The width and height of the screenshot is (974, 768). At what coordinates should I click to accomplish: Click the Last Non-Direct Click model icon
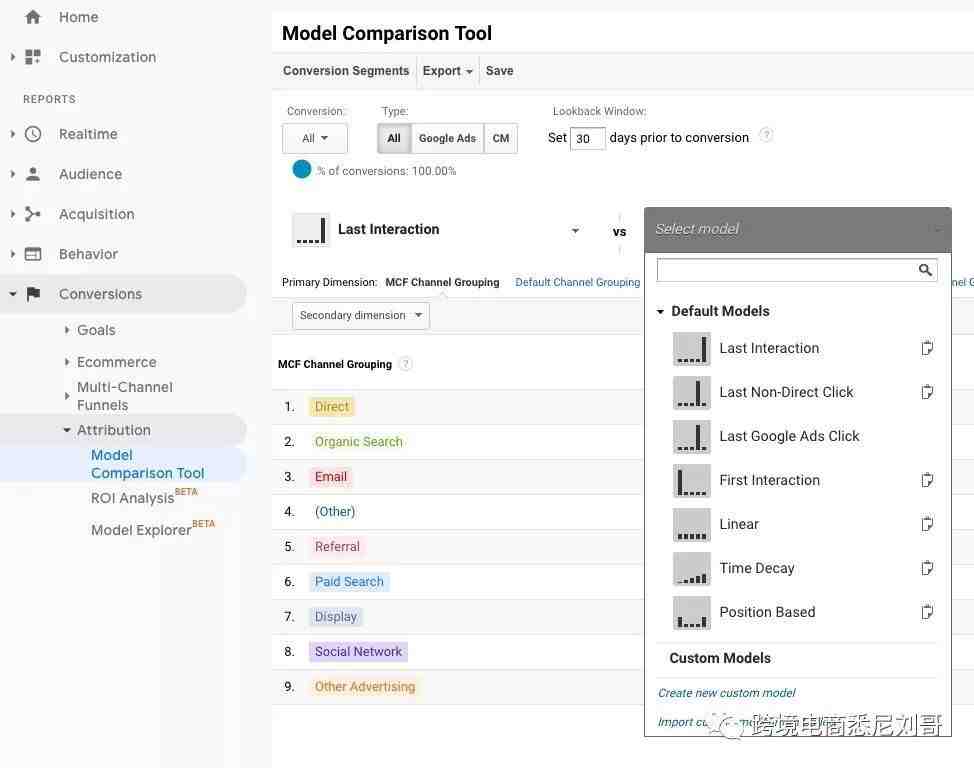click(691, 393)
